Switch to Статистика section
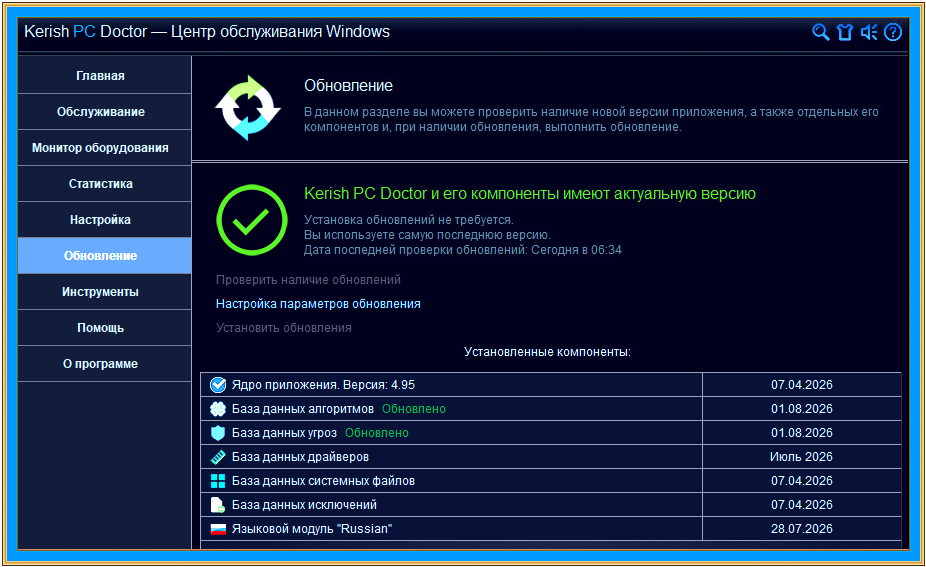Viewport: 926px width, 567px height. [x=105, y=184]
